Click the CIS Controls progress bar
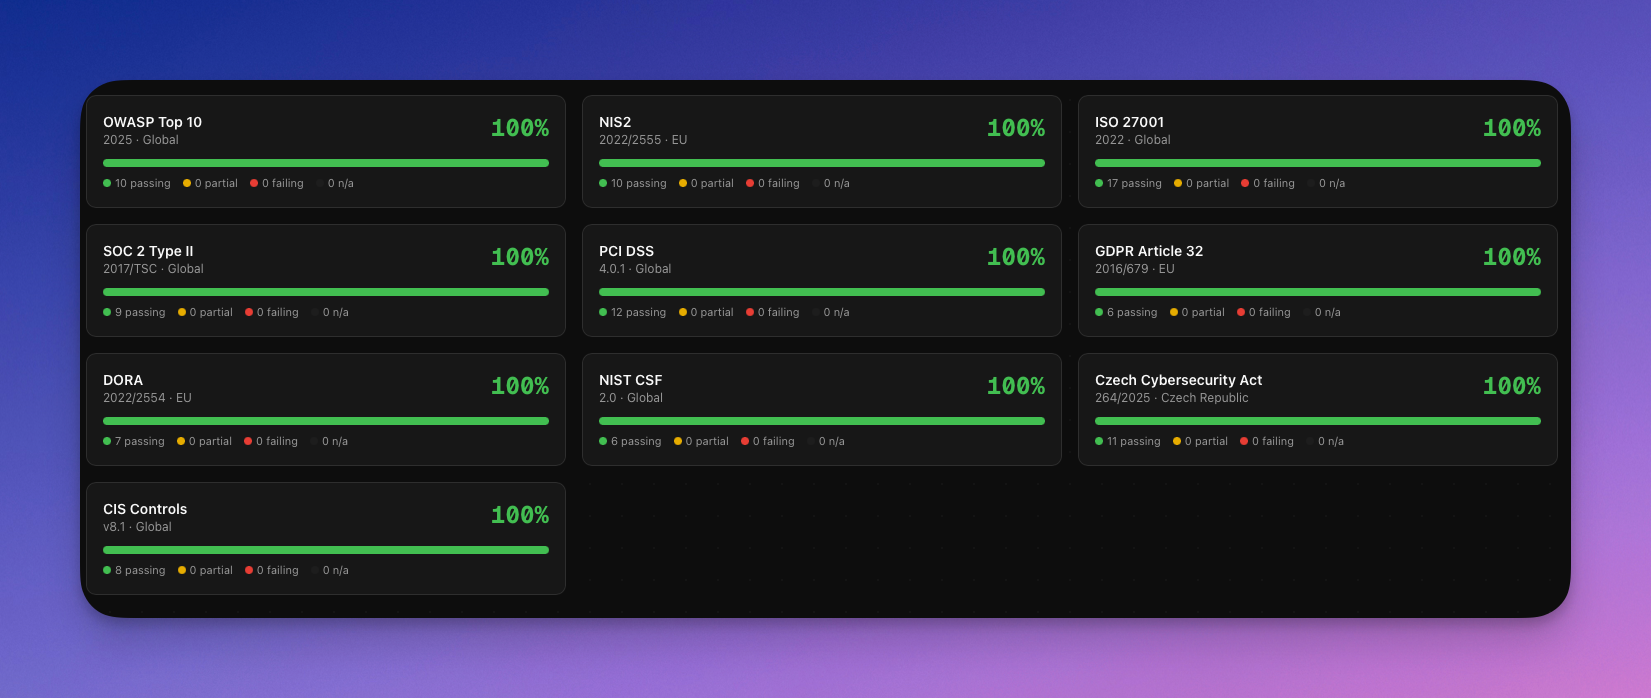Image resolution: width=1651 pixels, height=698 pixels. coord(326,550)
